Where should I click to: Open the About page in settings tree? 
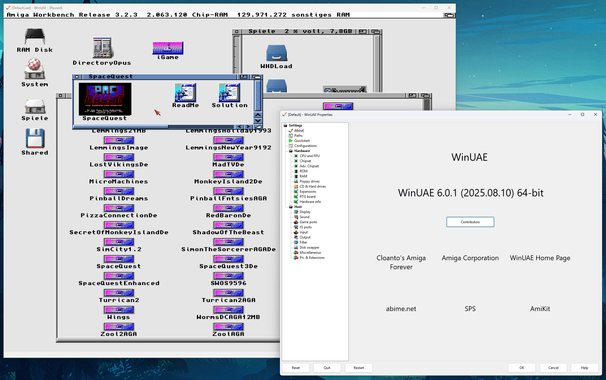pyautogui.click(x=299, y=131)
